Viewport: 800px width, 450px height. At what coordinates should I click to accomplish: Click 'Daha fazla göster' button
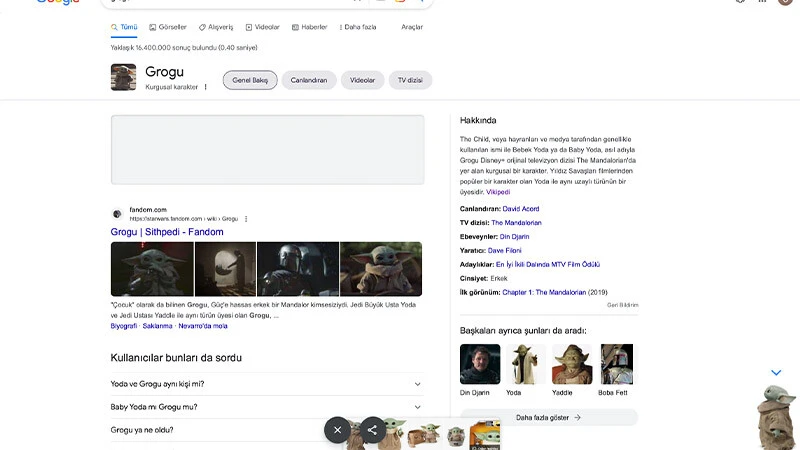pos(548,417)
